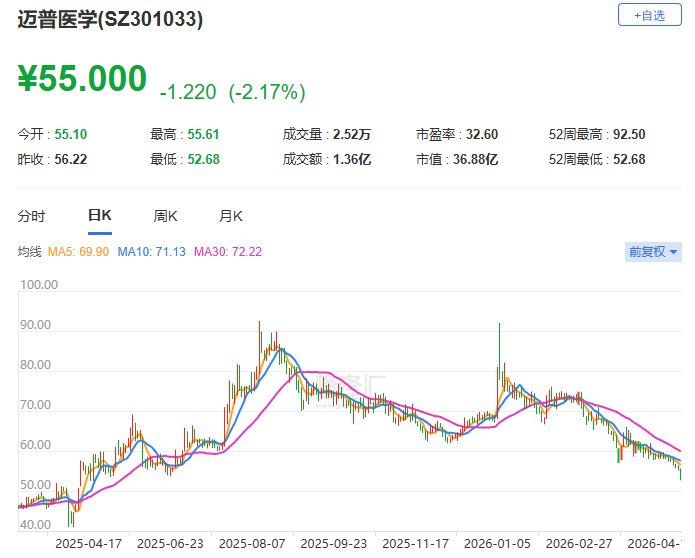Click the 2025-08-07 date axis label
The height and width of the screenshot is (558, 695).
(252, 543)
